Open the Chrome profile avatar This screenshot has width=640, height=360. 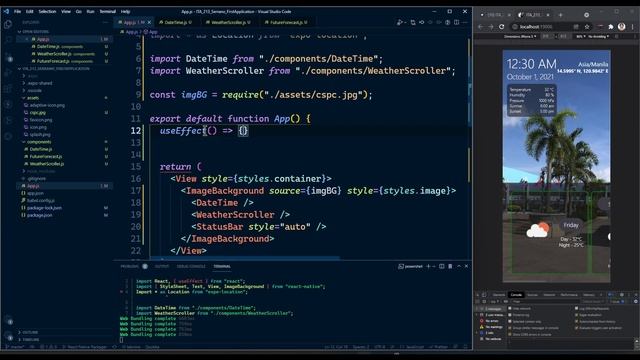pos(621,27)
